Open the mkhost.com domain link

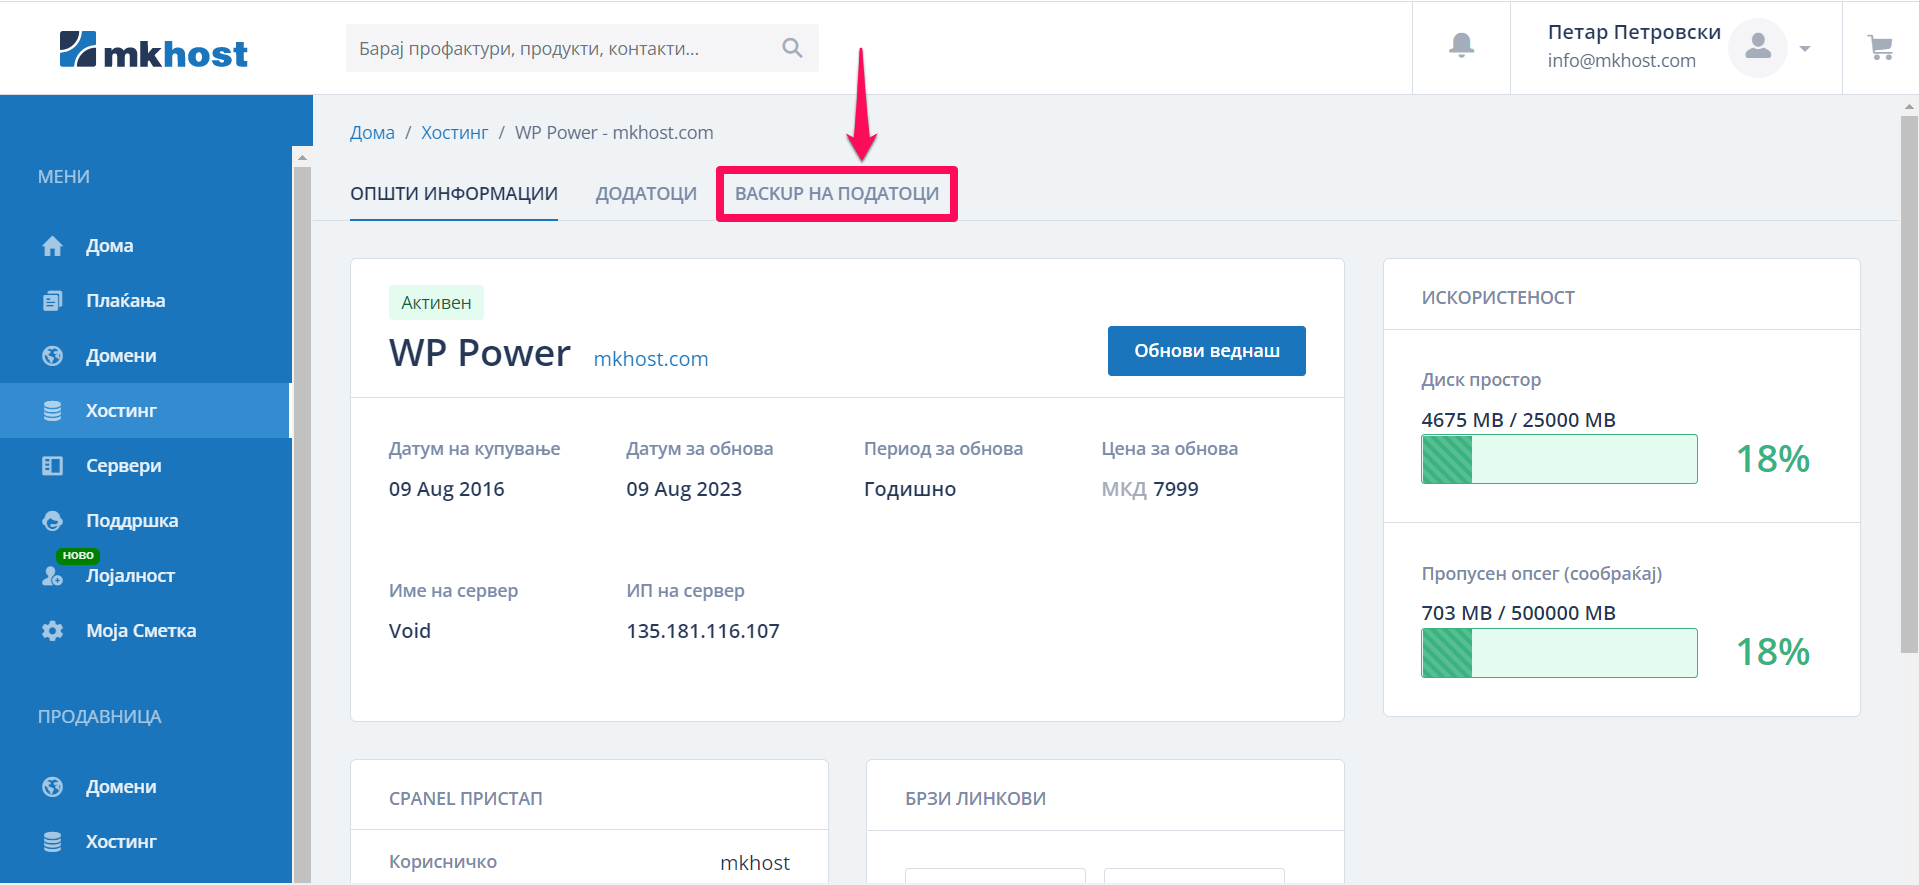[650, 359]
